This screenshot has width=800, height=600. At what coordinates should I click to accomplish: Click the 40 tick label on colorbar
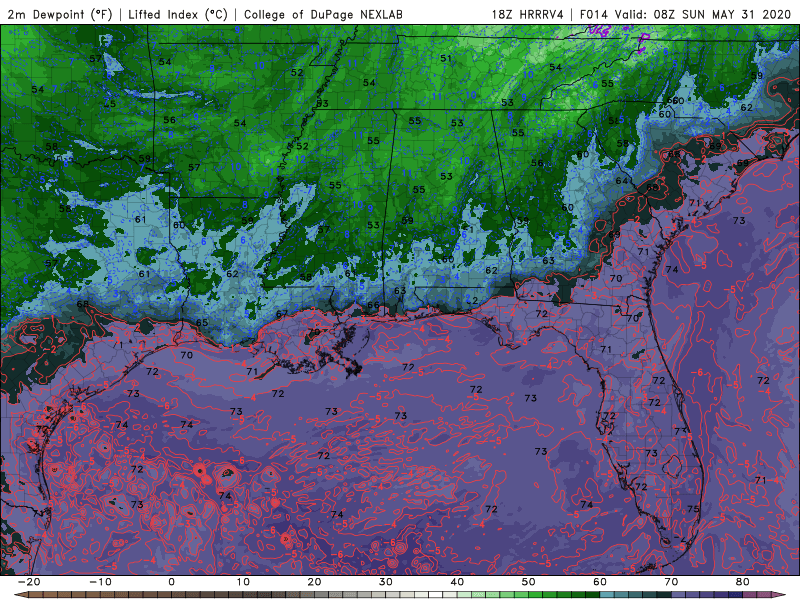(457, 582)
